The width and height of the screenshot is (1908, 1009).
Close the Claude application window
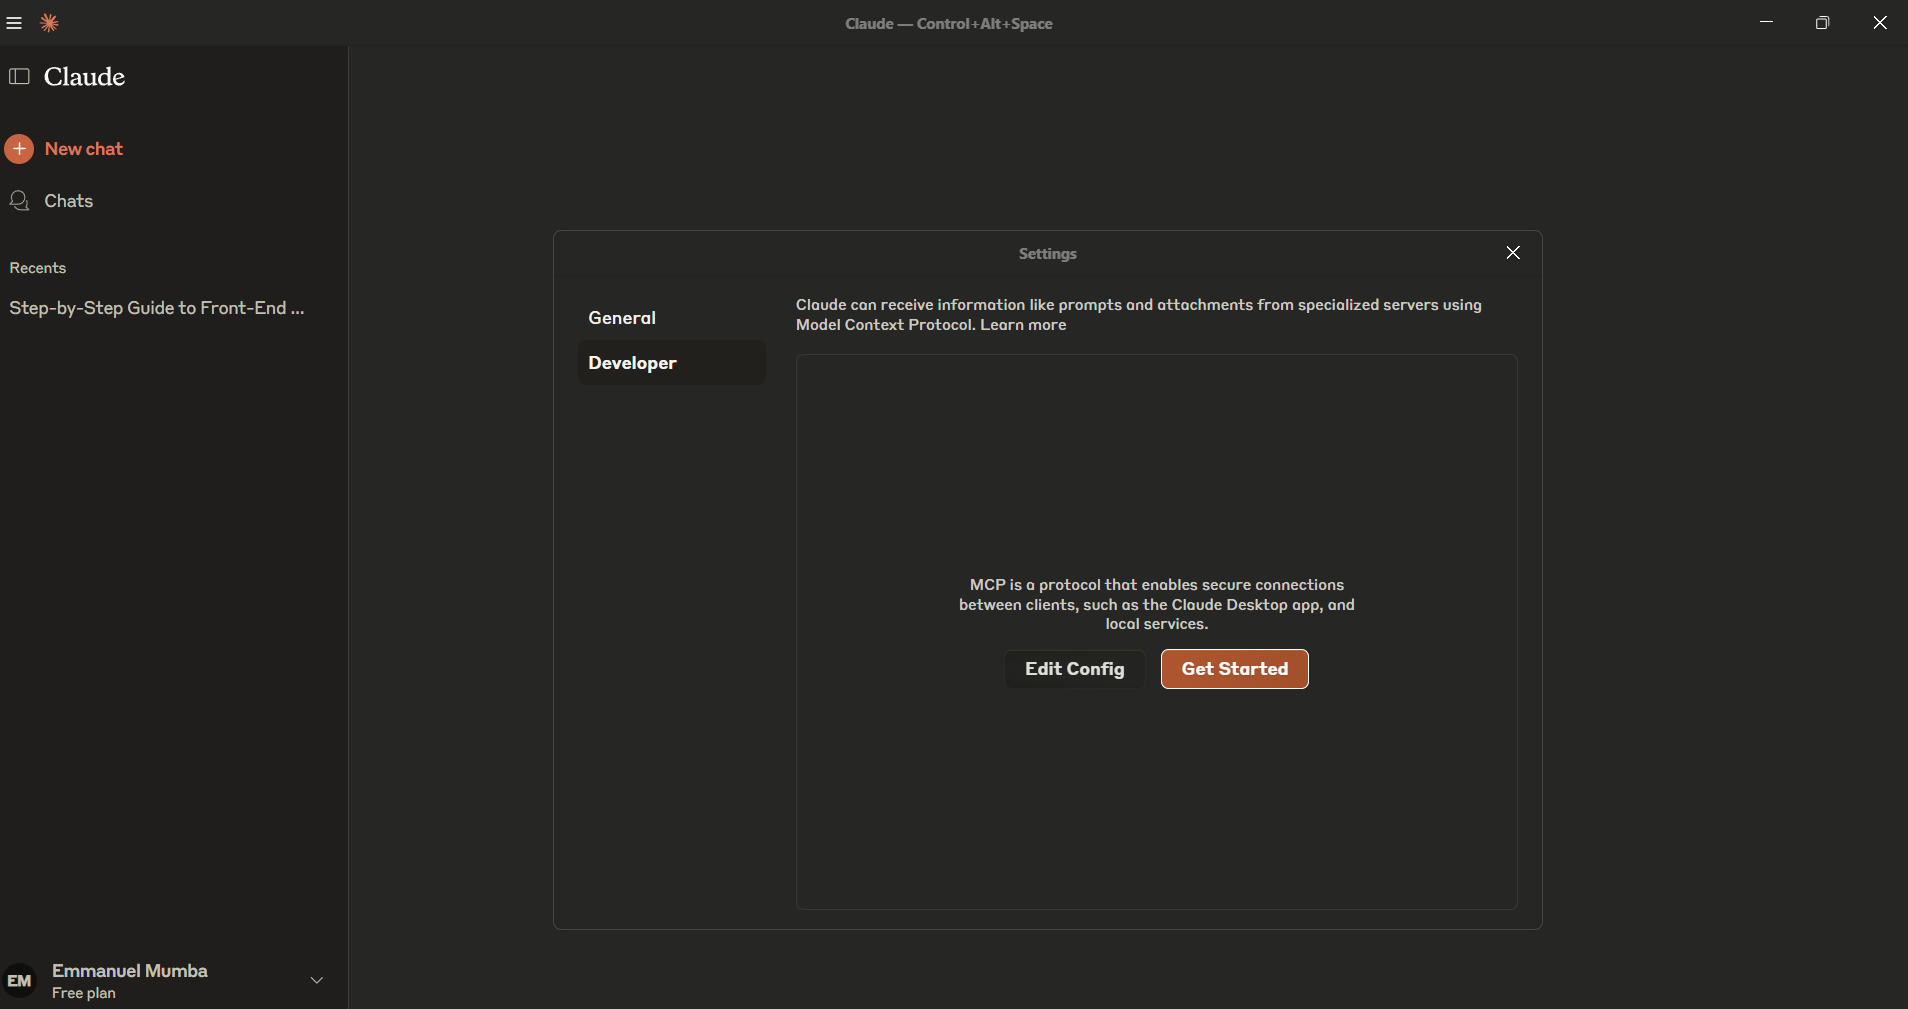point(1880,22)
